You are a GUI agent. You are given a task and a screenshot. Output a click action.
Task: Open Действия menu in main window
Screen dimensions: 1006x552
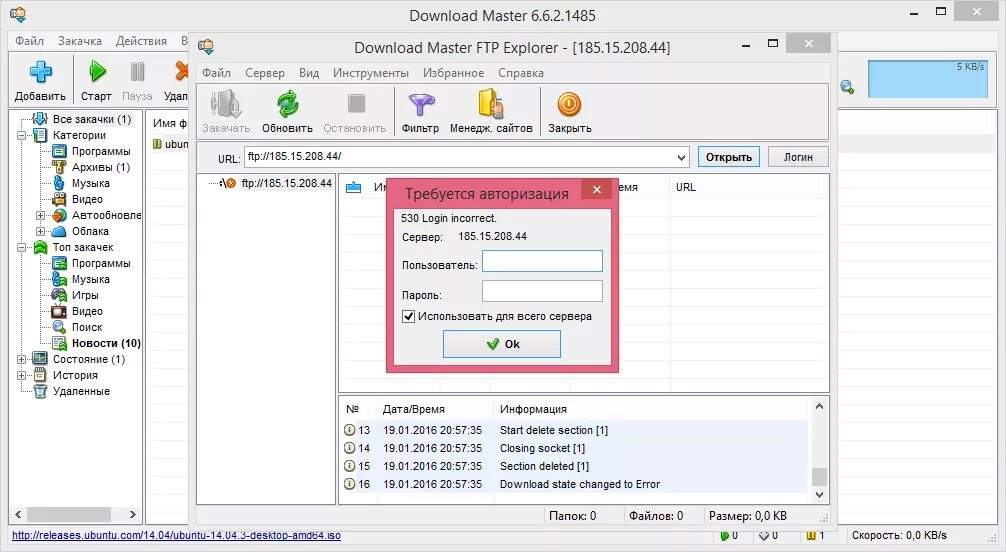coord(141,41)
